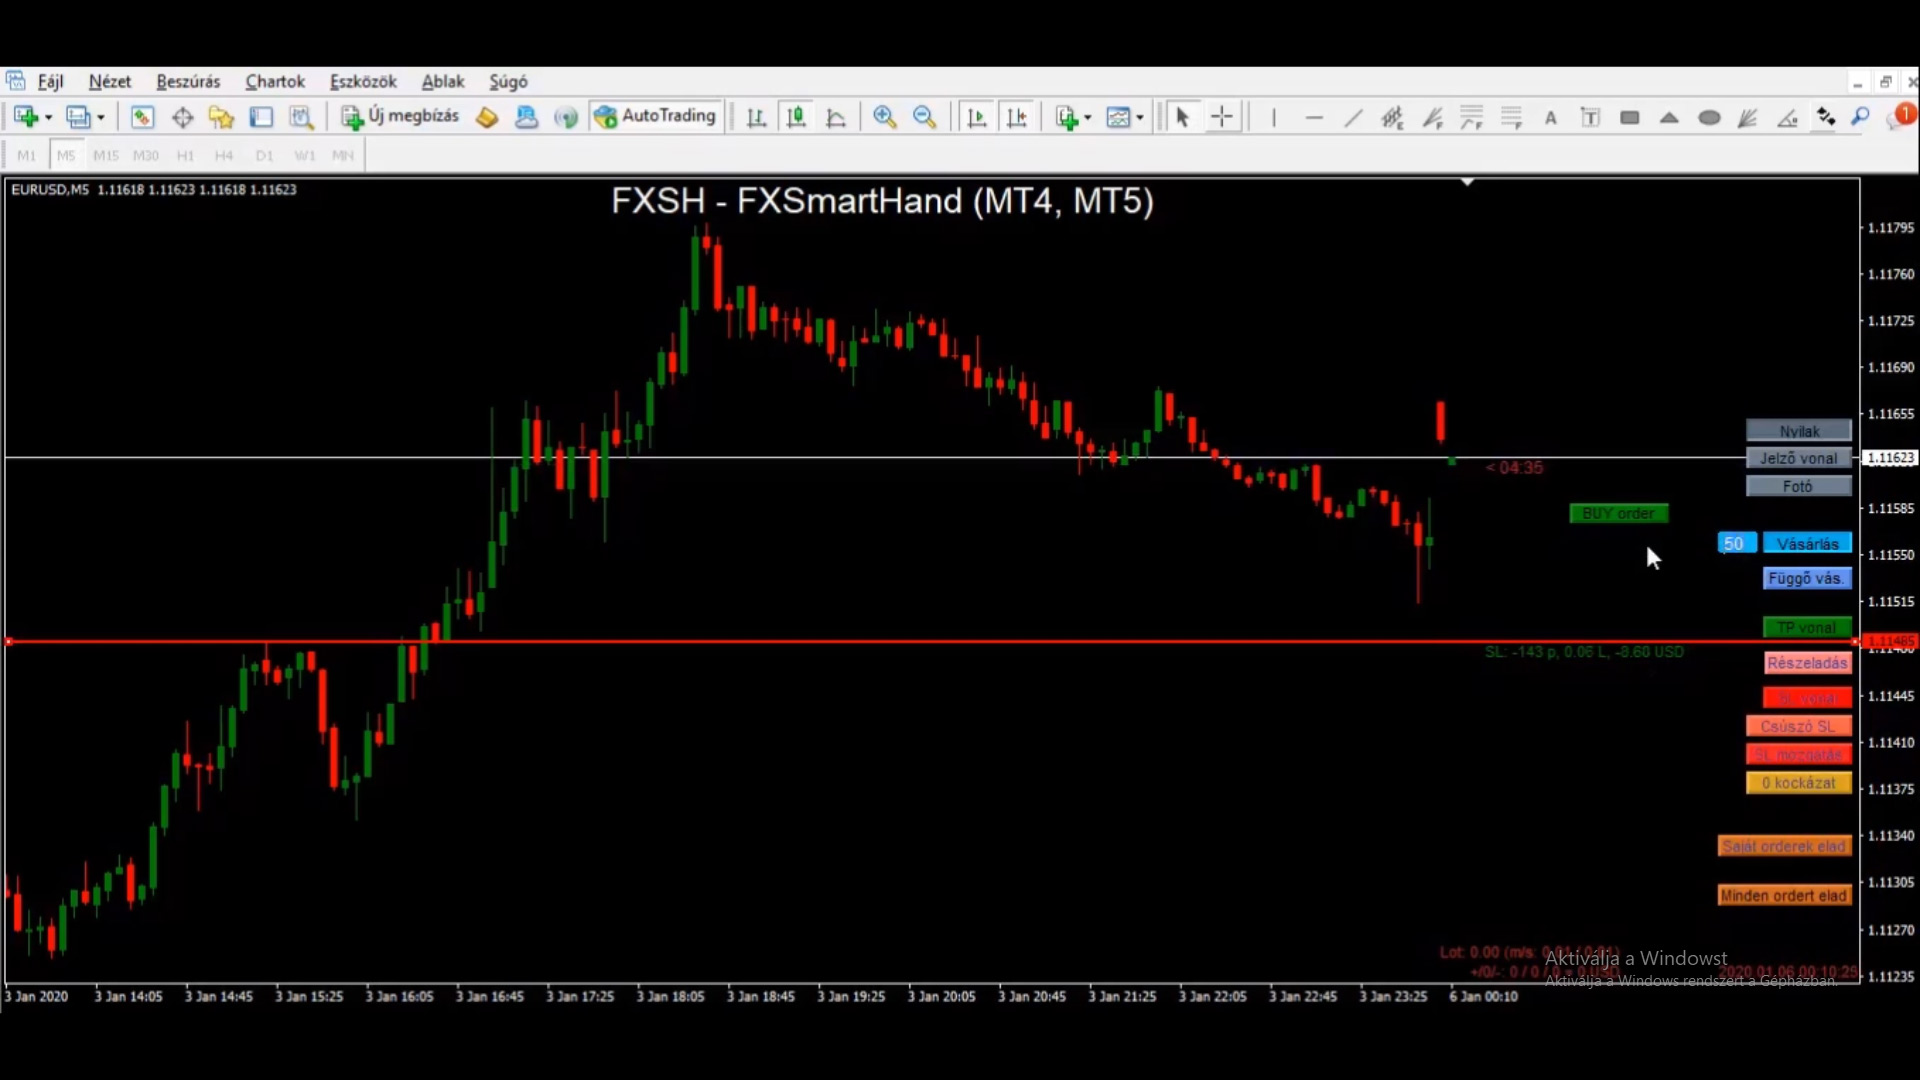Click the Részeladás button
This screenshot has height=1080, width=1920.
(x=1807, y=663)
